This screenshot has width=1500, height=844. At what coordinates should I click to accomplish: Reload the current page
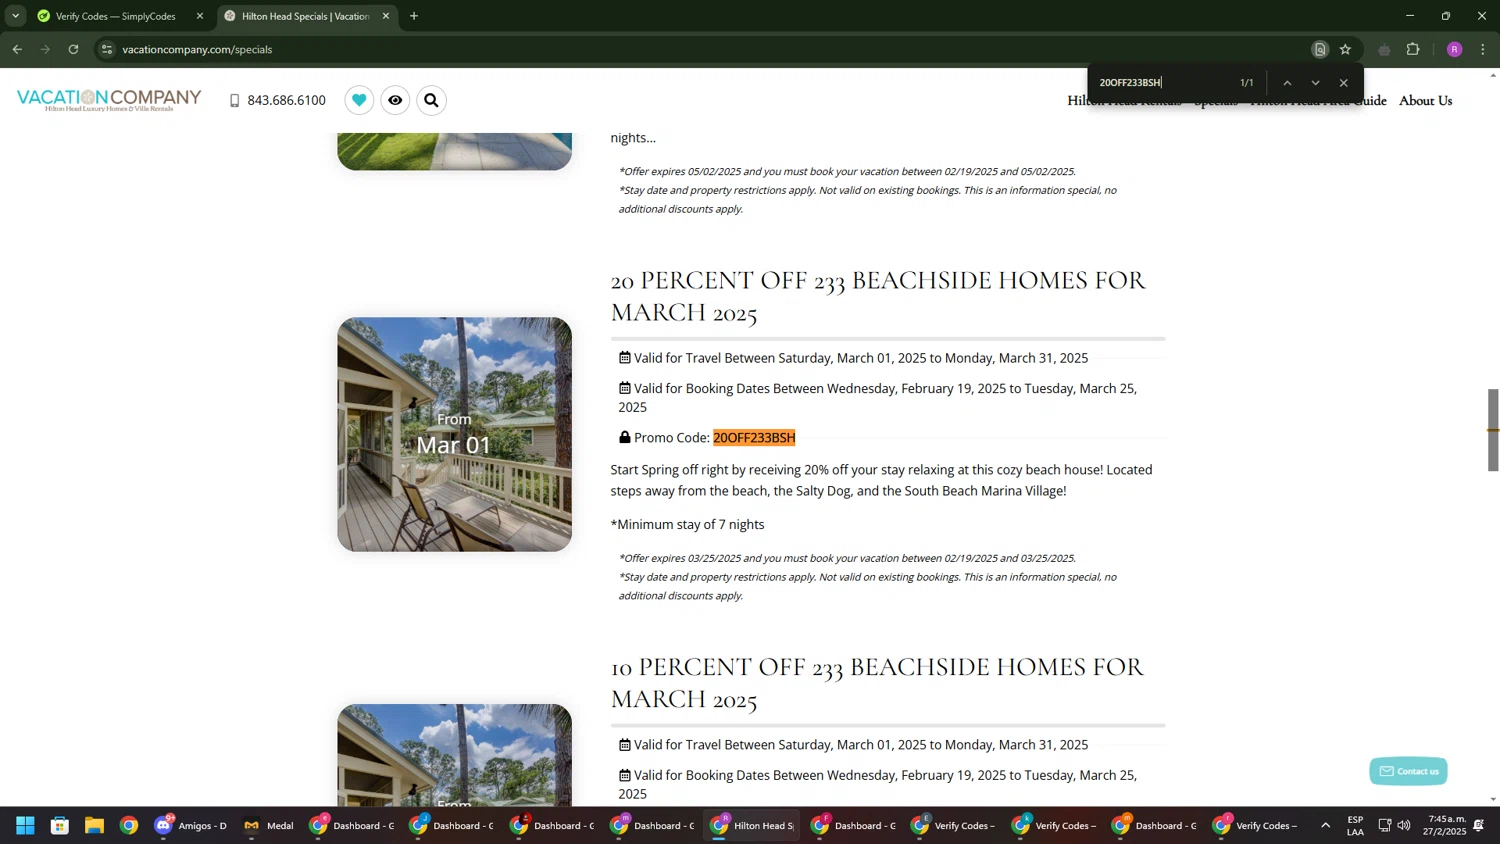tap(73, 49)
